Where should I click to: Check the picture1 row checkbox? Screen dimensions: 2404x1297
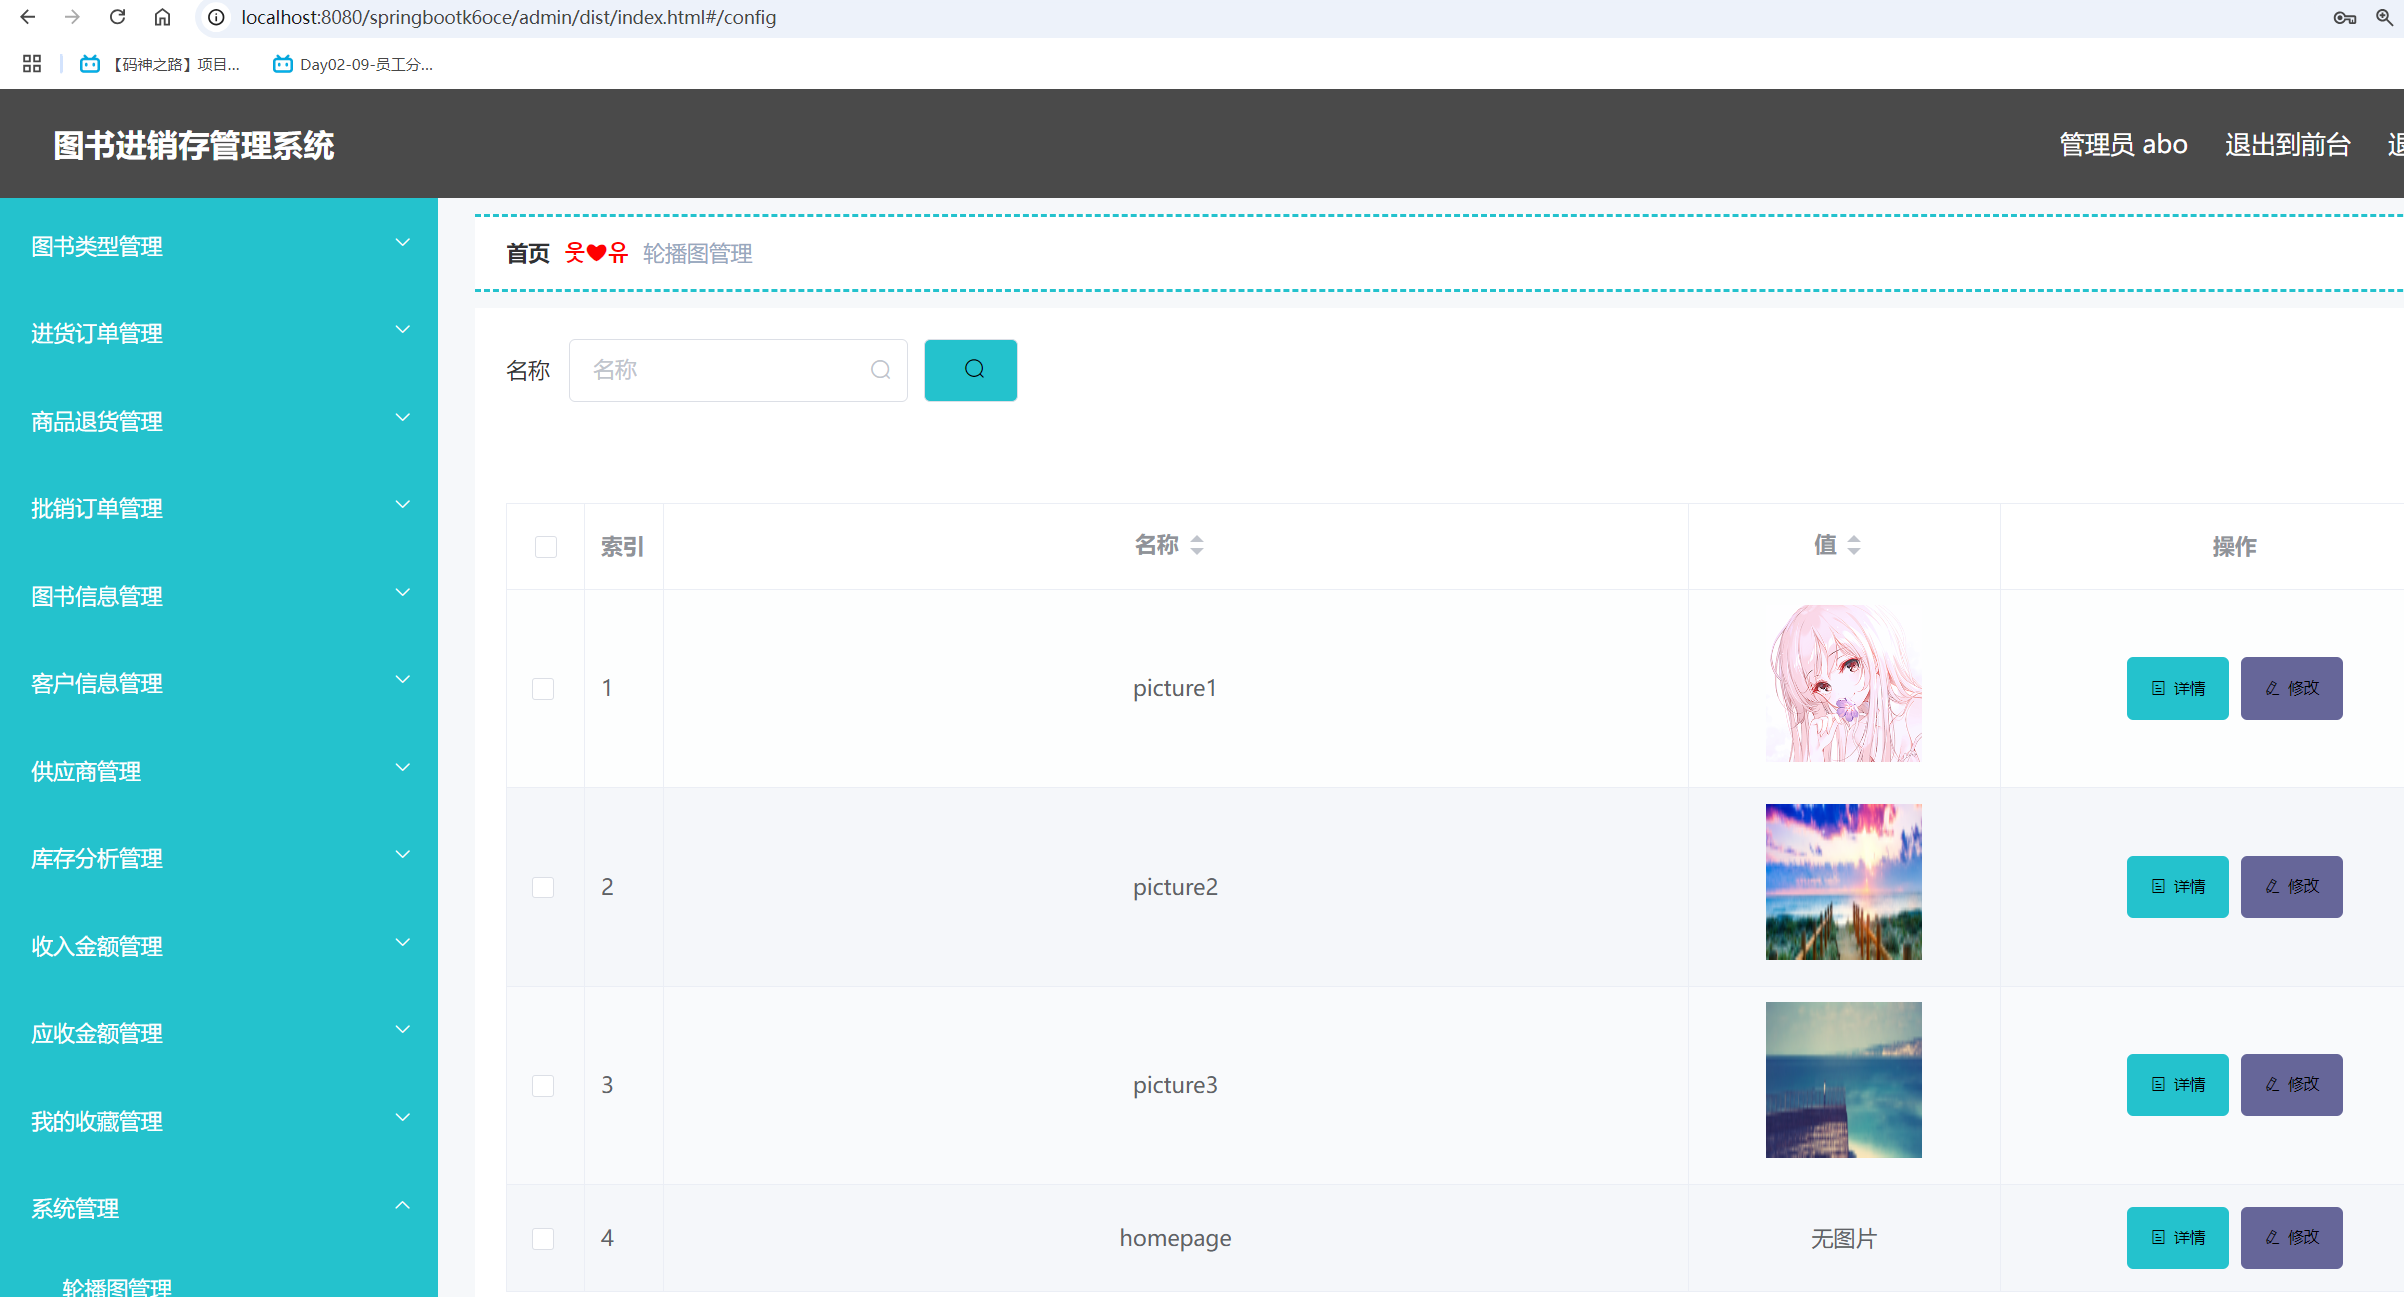coord(543,688)
